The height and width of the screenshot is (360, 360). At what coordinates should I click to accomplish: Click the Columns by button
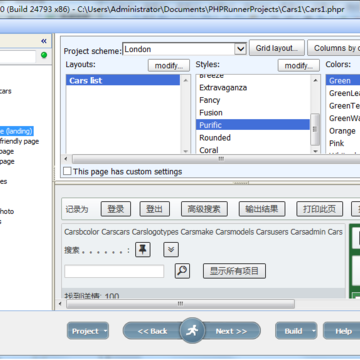pyautogui.click(x=334, y=48)
